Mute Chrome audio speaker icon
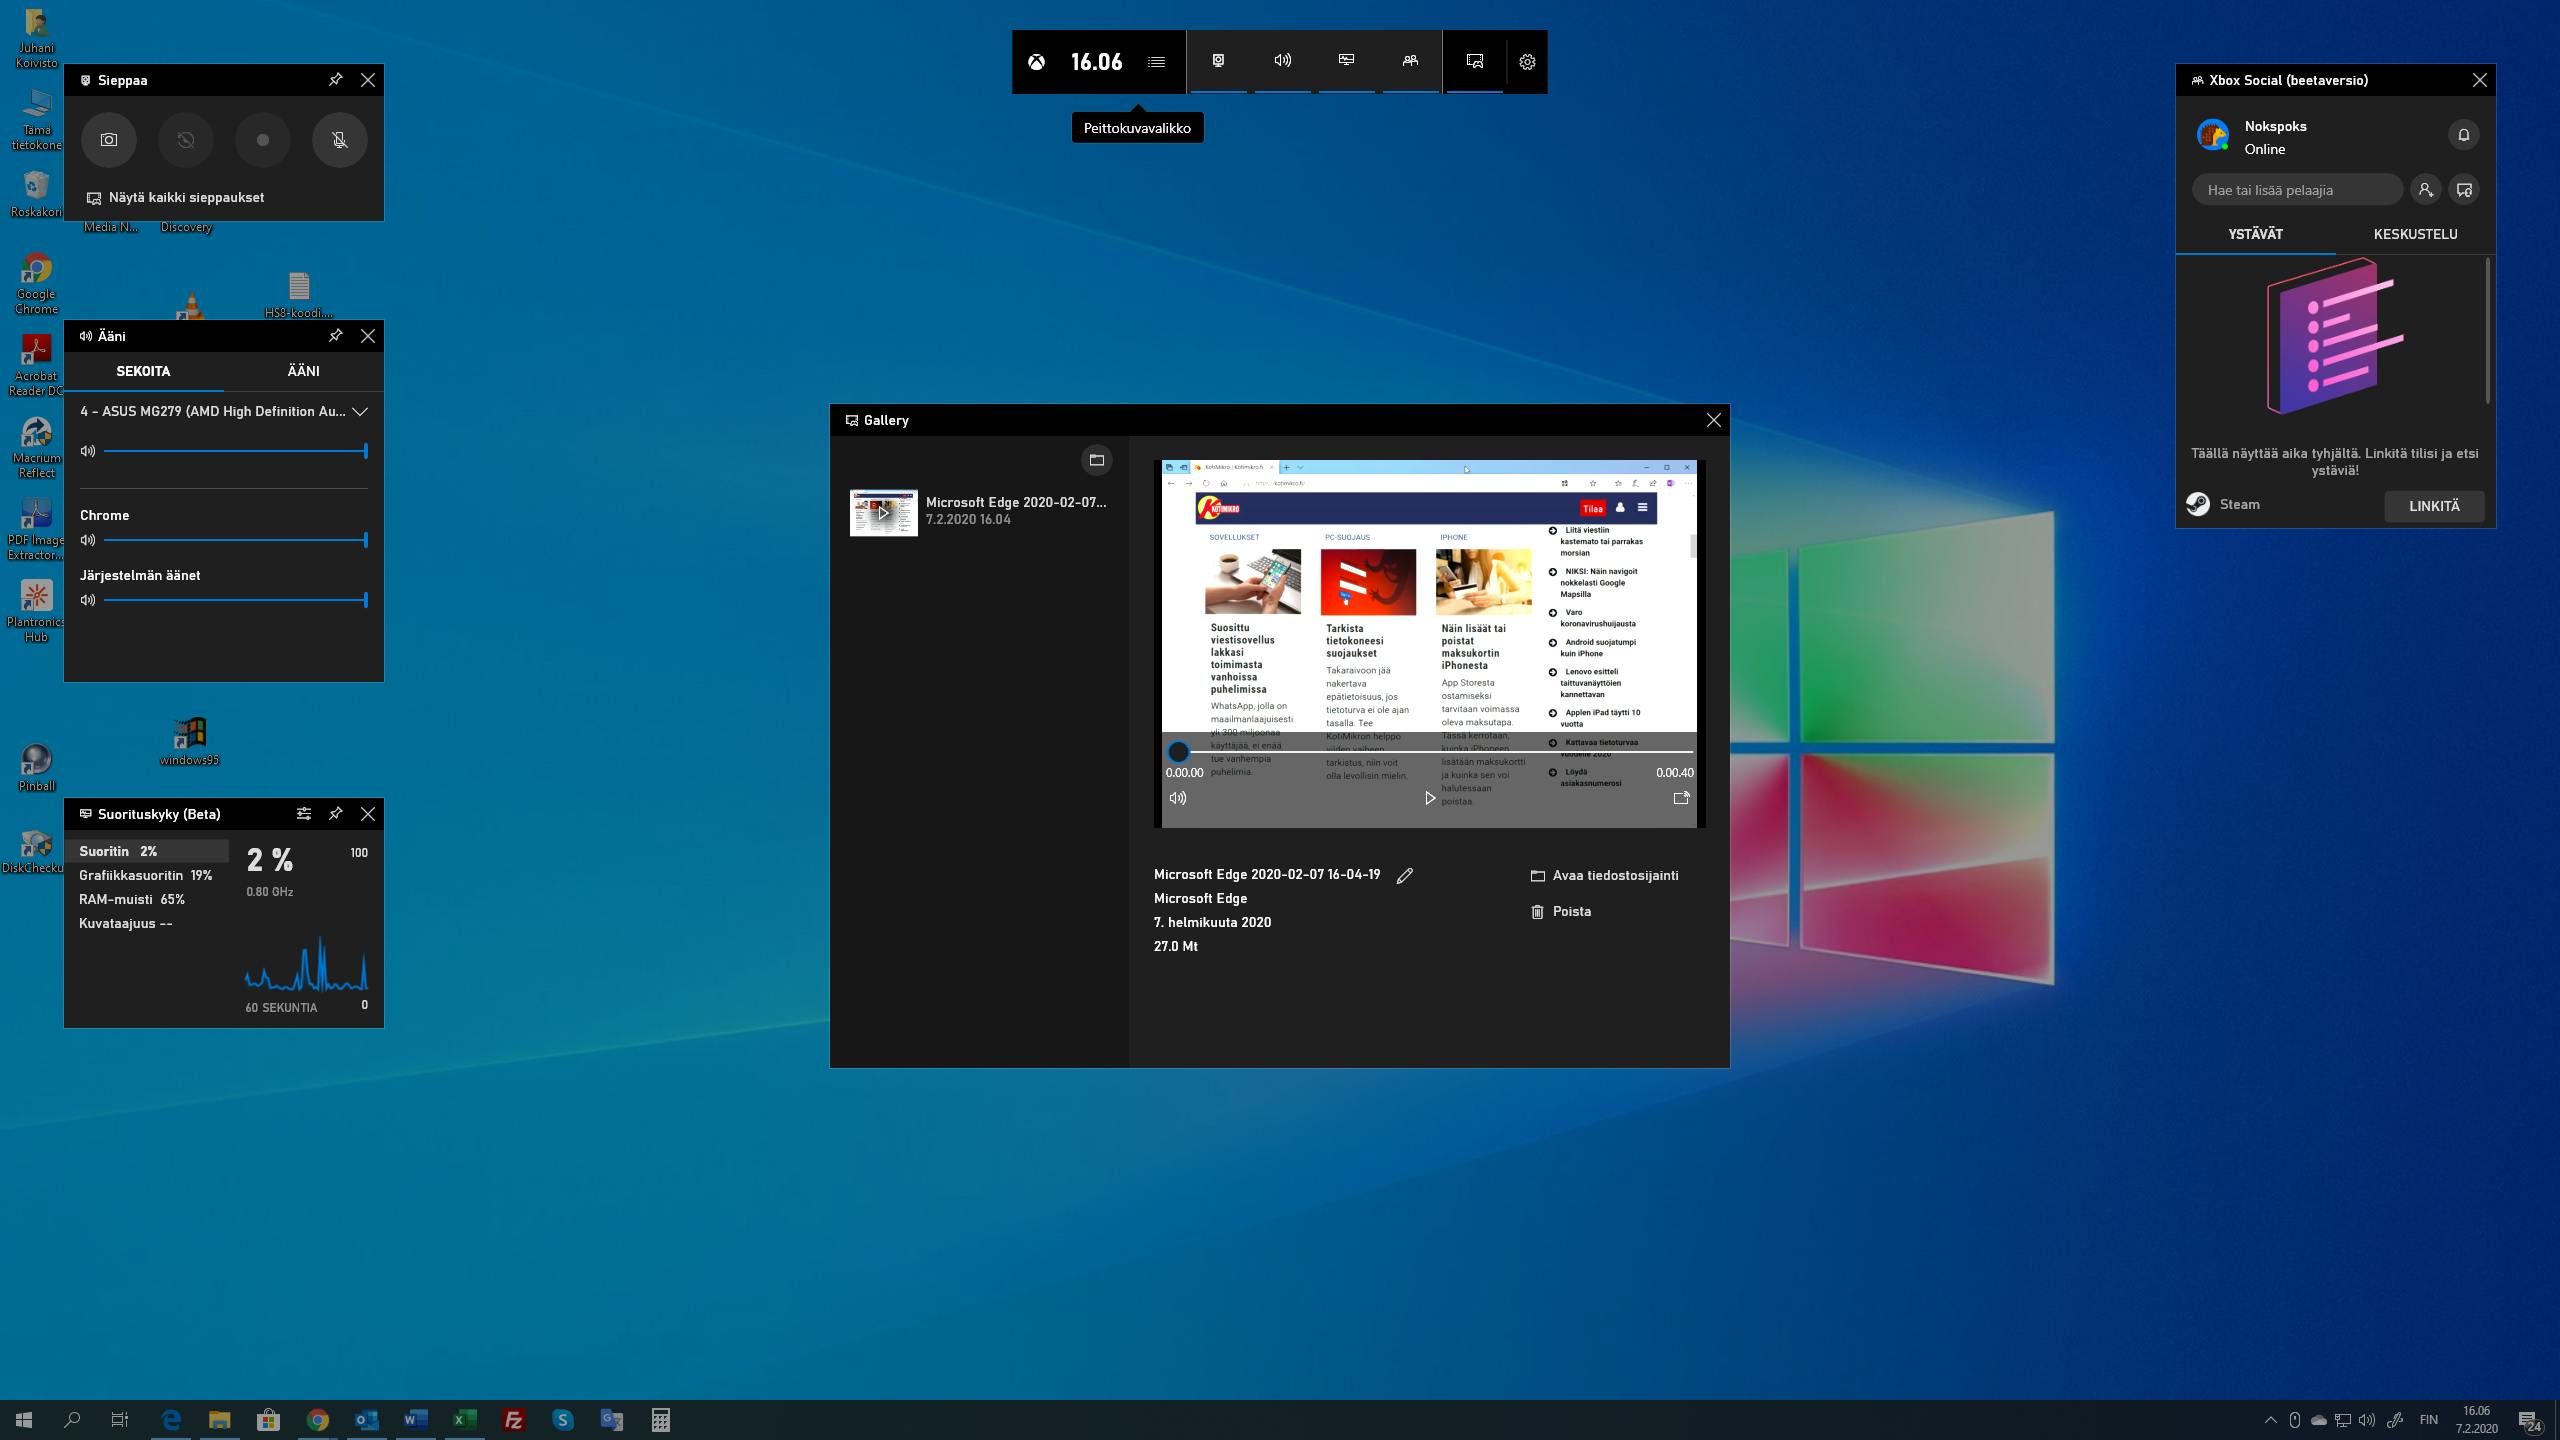The height and width of the screenshot is (1440, 2560). tap(88, 540)
